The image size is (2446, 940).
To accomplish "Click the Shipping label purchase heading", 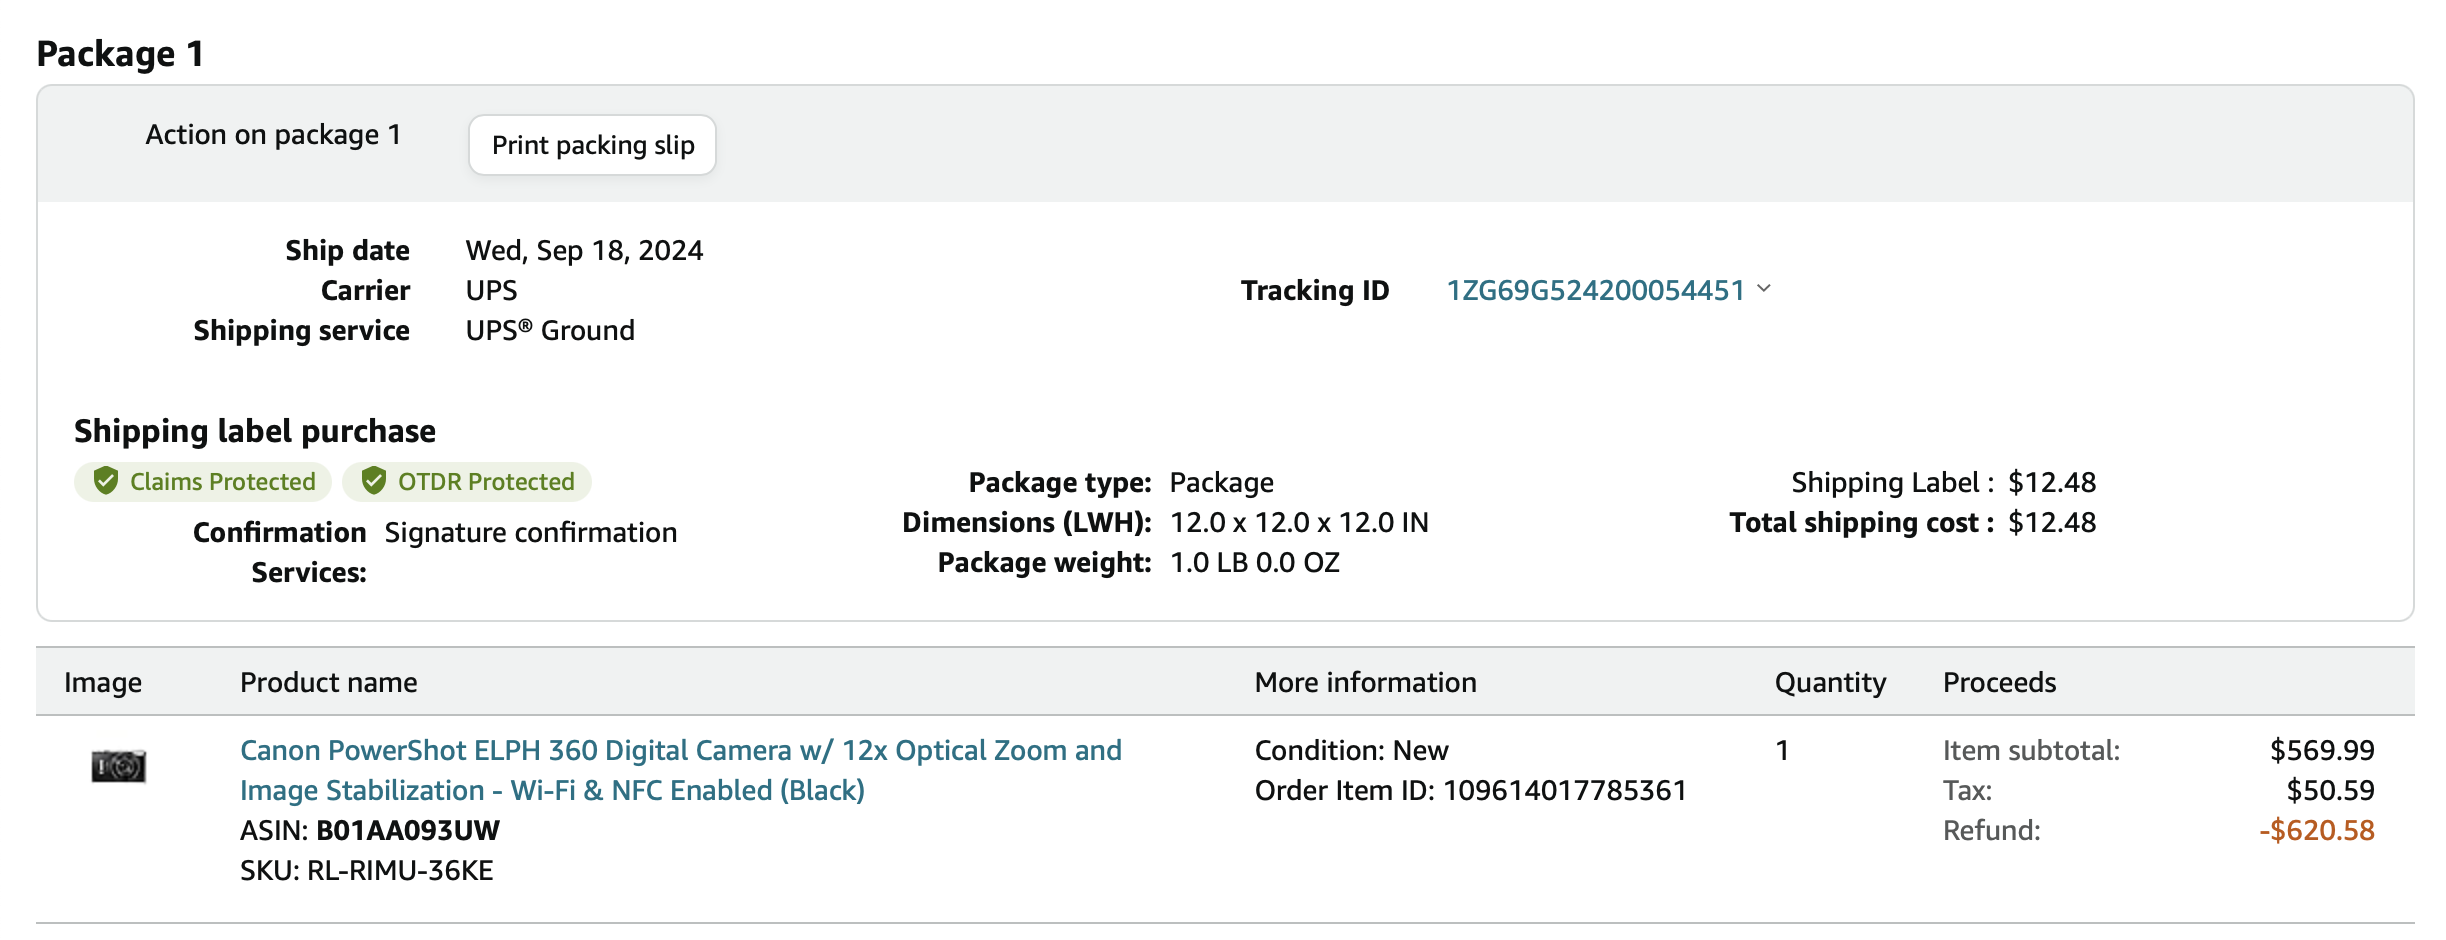I will pos(255,431).
